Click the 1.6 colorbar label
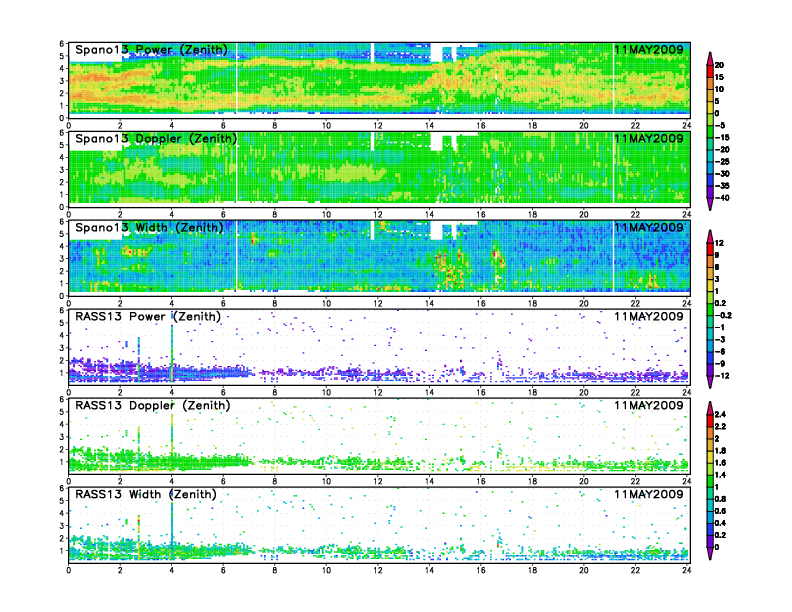The image size is (792, 612). 721,463
